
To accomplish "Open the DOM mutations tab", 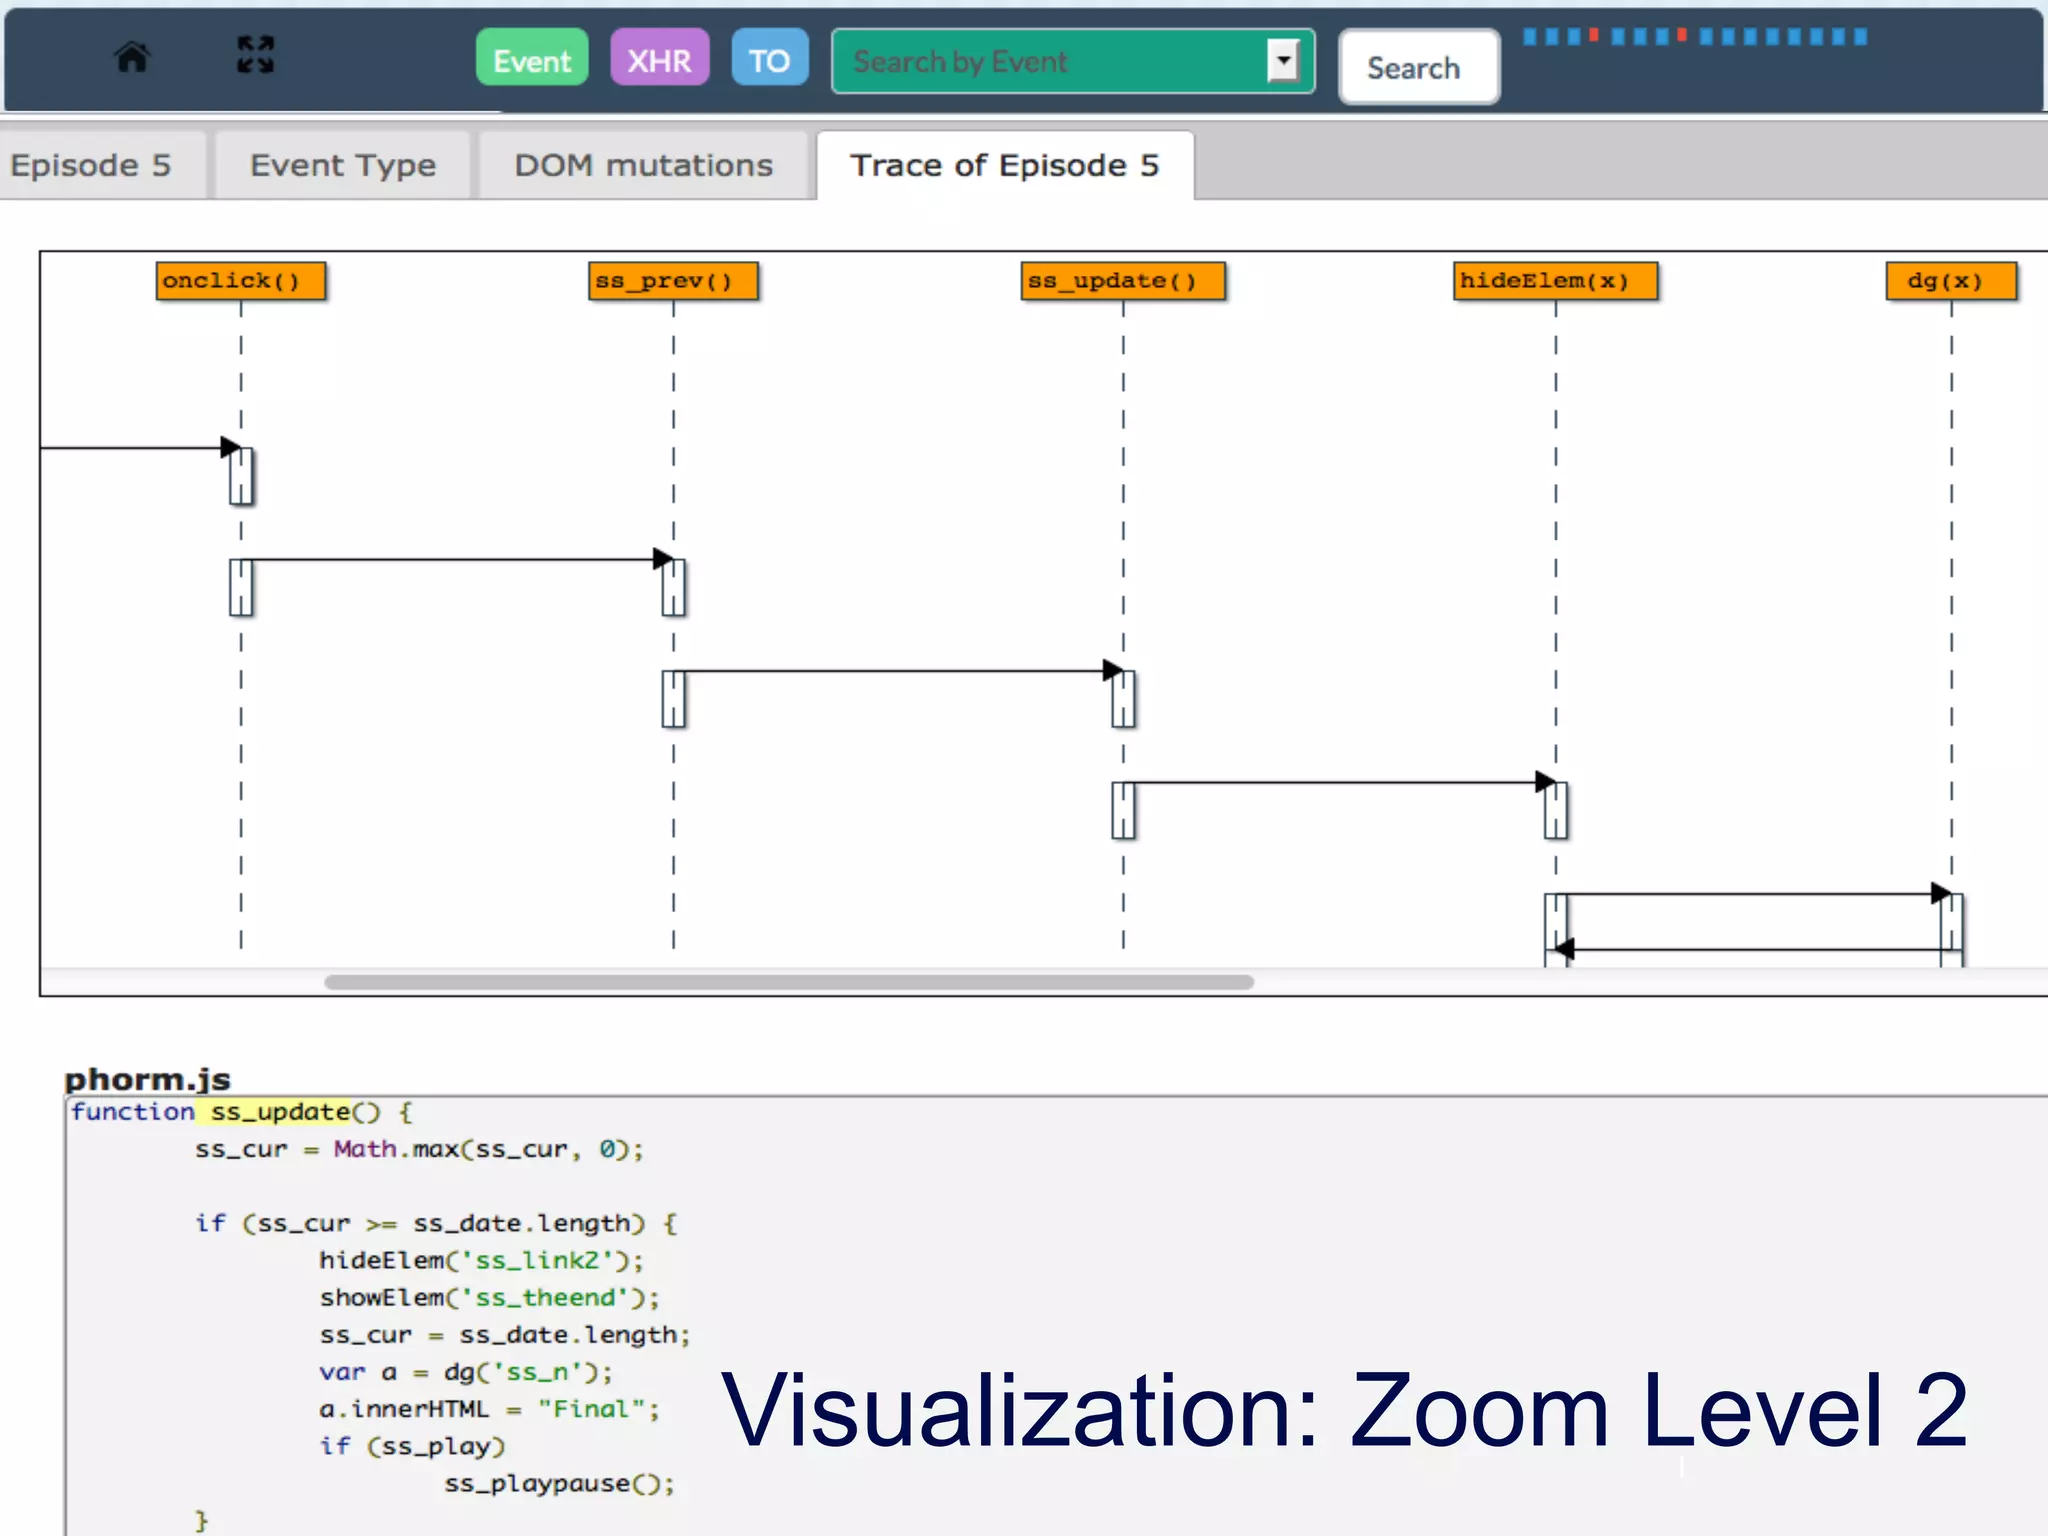I will coord(644,165).
